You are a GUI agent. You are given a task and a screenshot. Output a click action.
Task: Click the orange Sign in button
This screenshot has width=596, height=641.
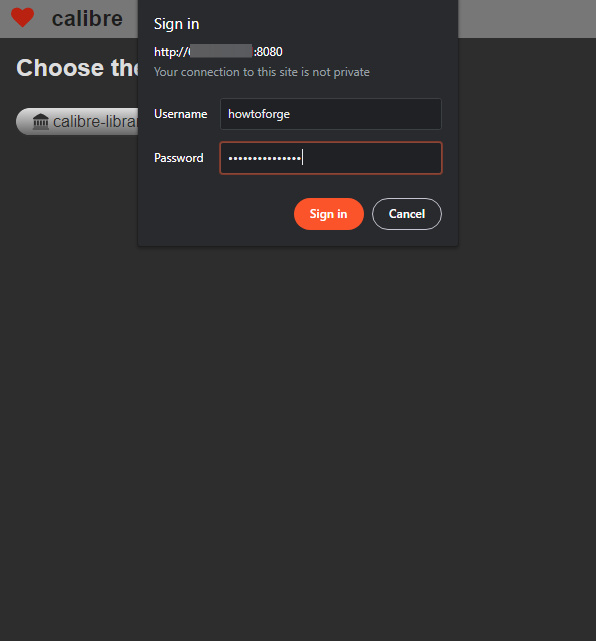tap(329, 214)
